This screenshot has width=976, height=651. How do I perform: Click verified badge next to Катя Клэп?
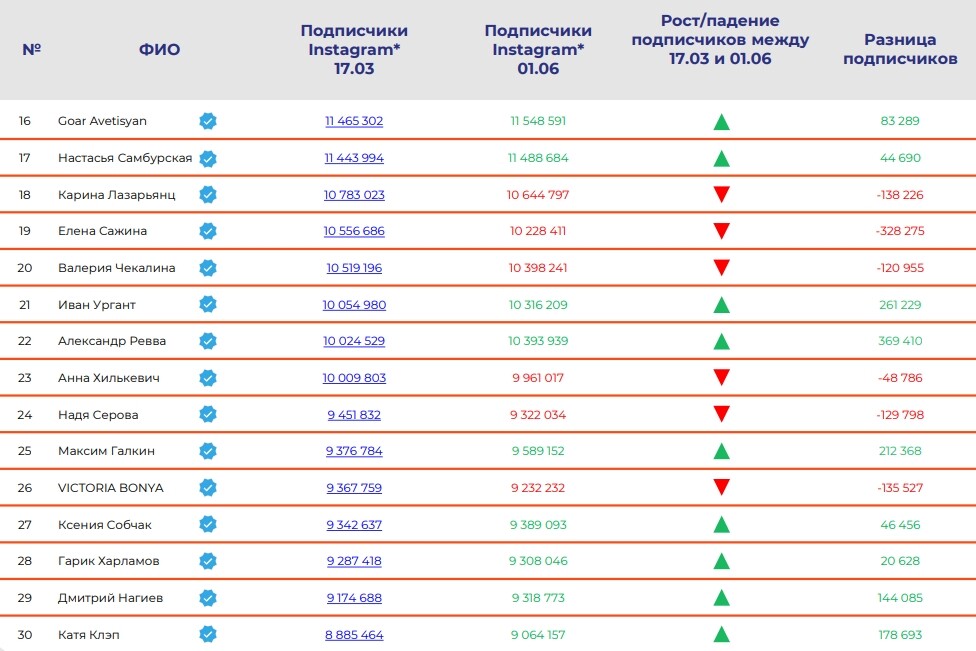click(208, 634)
